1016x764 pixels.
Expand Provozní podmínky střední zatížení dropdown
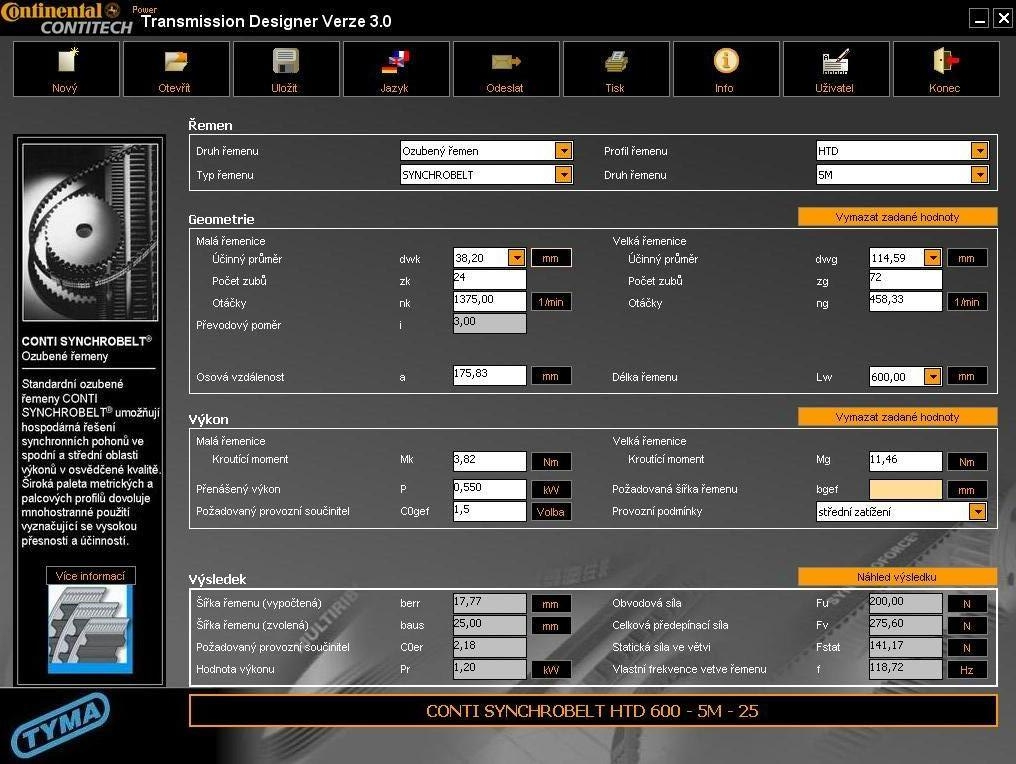pos(977,511)
